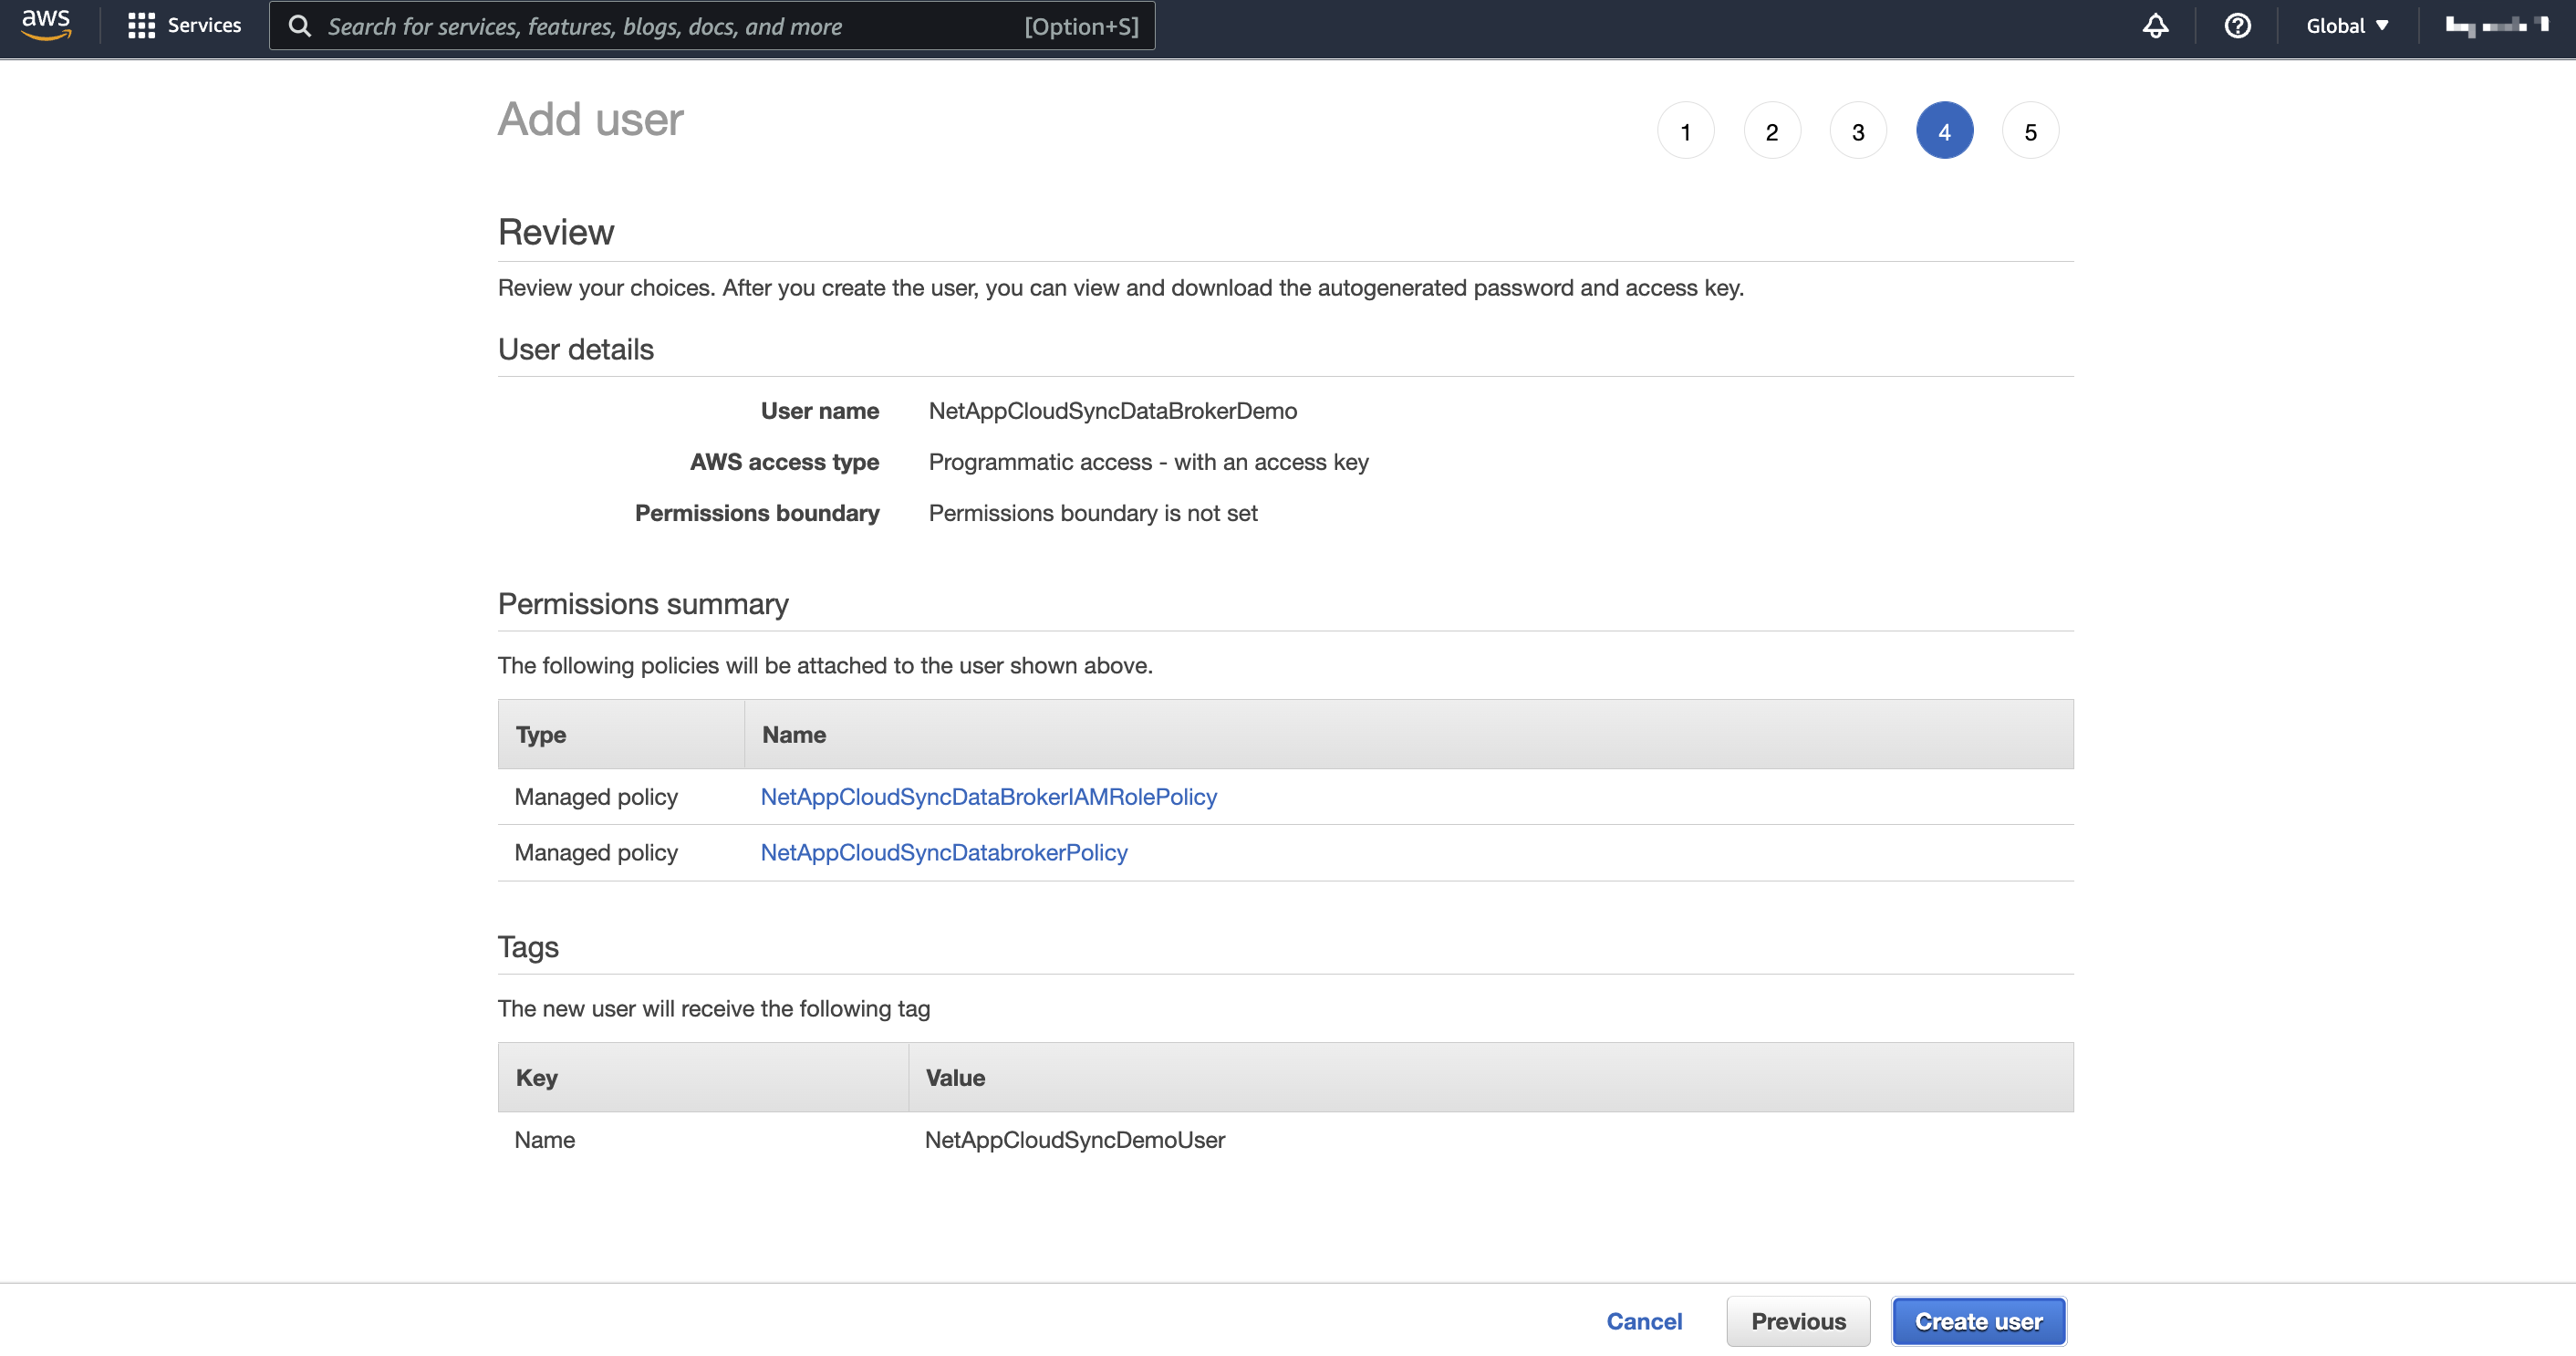The image size is (2576, 1356).
Task: Cancel the add user wizard
Action: [1643, 1321]
